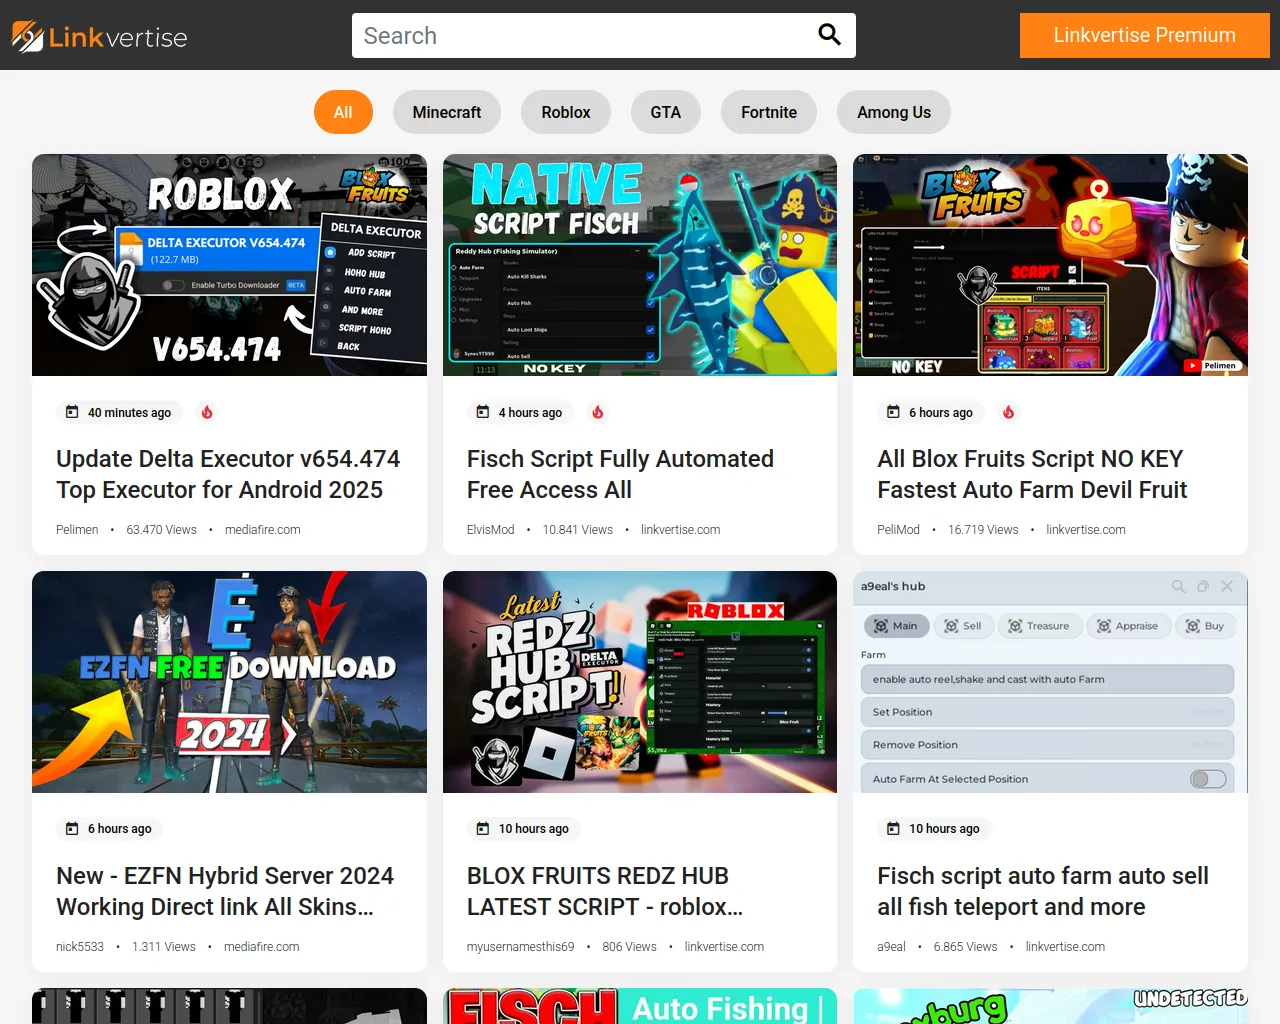1280x1024 pixels.
Task: Click author name Pelimen
Action: (77, 530)
